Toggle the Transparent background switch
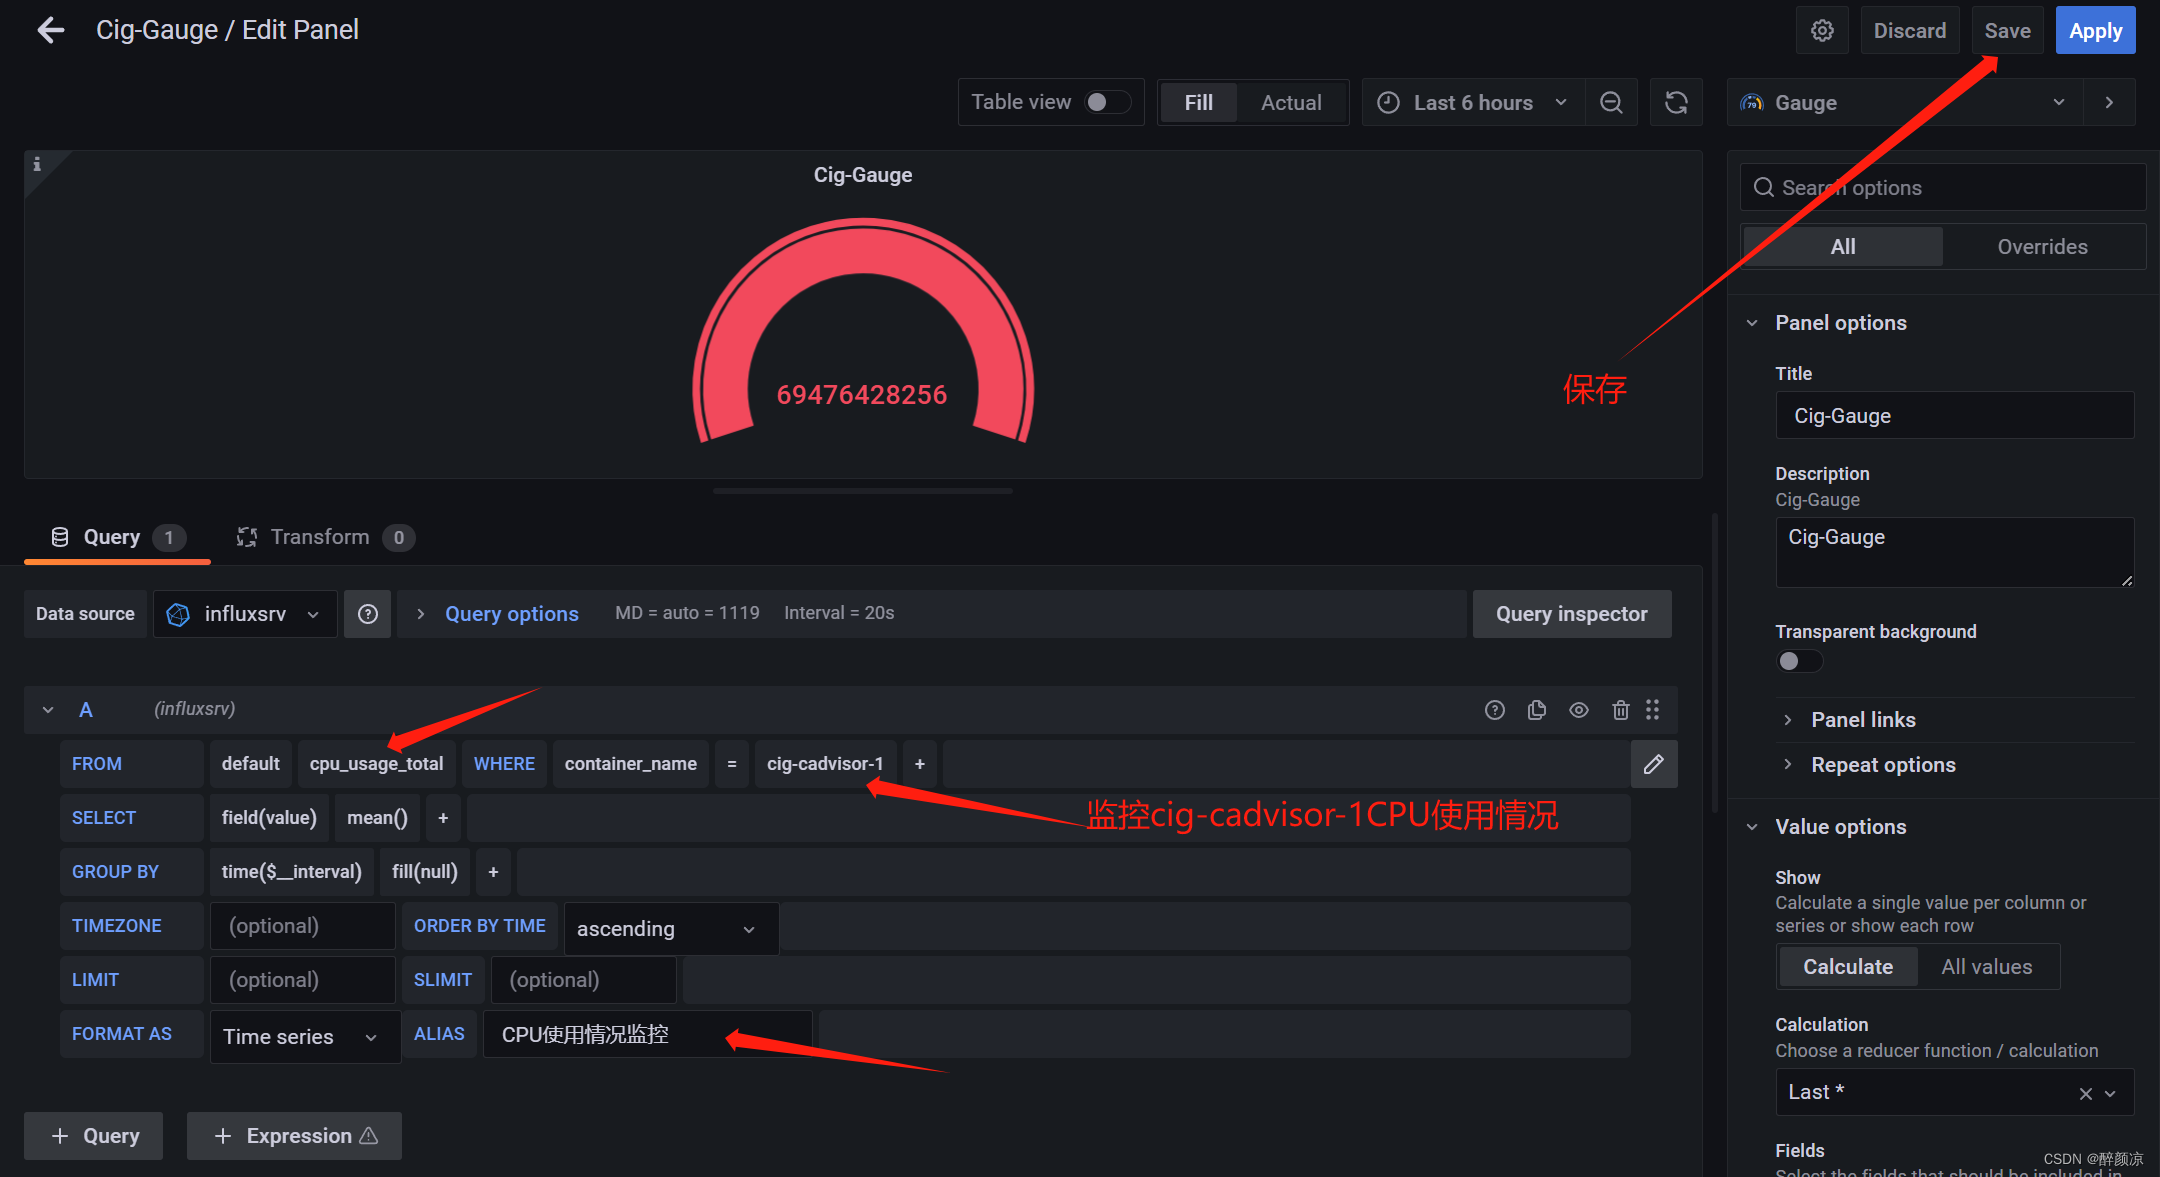The height and width of the screenshot is (1177, 2160). (x=1793, y=661)
